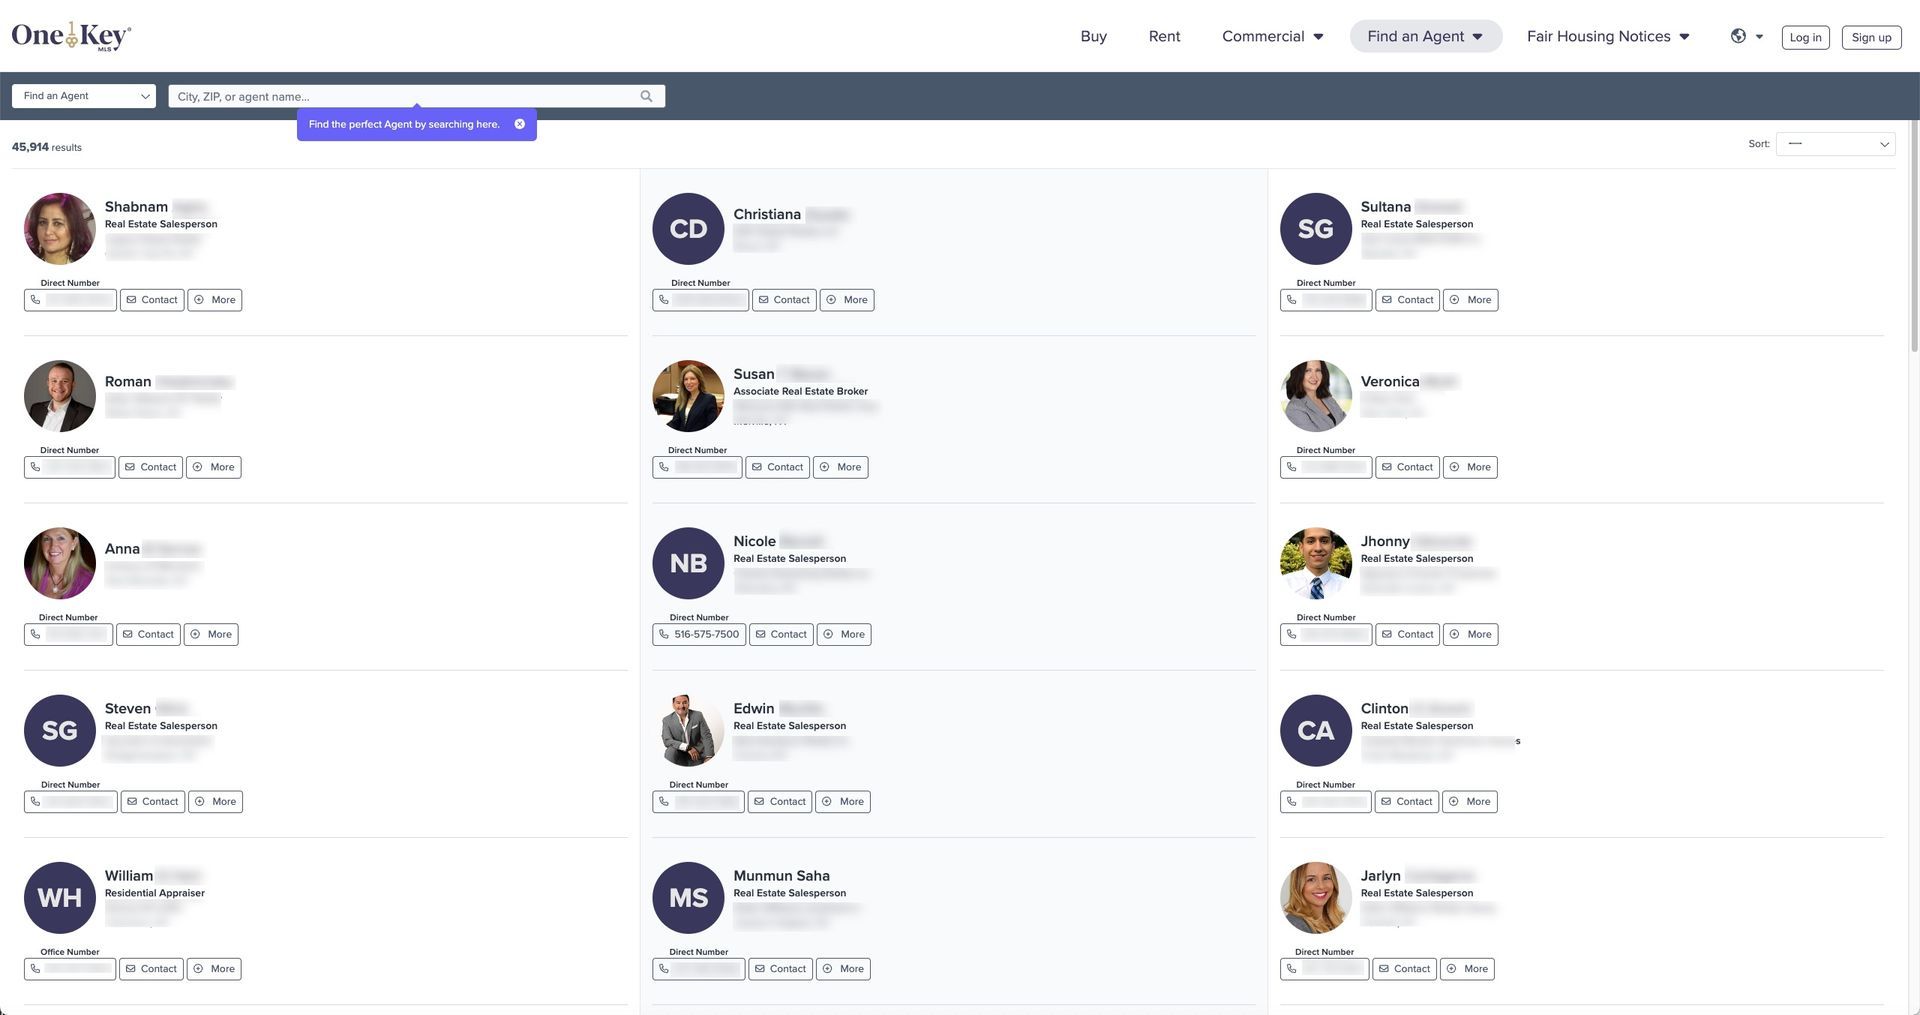Show More options for Jarlyn
Viewport: 1920px width, 1015px height.
tap(1467, 969)
